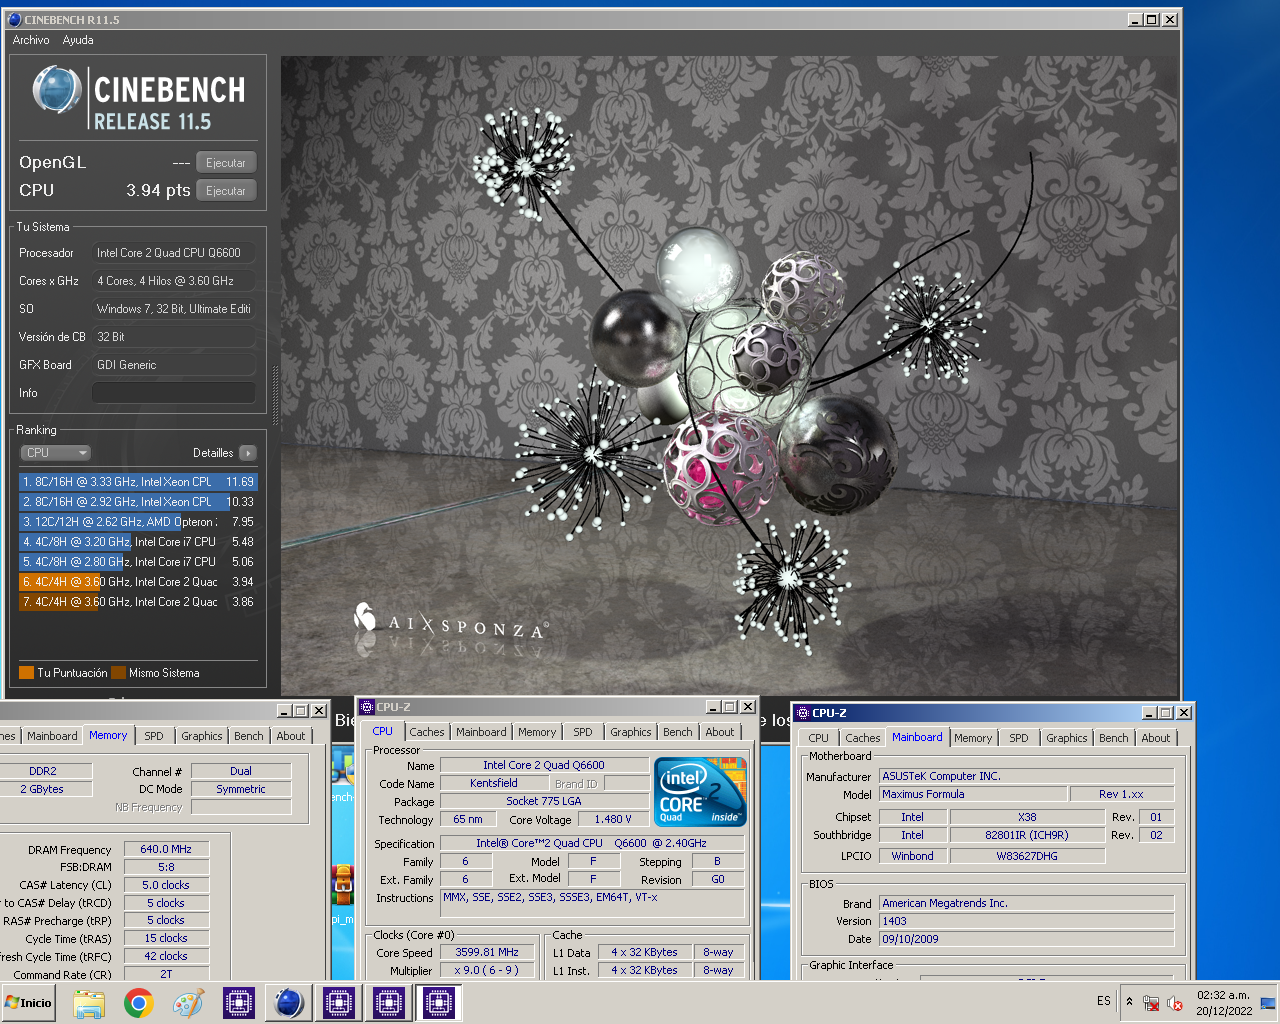
Task: Click the highlighted active CPU-Z taskbar button
Action: click(x=439, y=1003)
